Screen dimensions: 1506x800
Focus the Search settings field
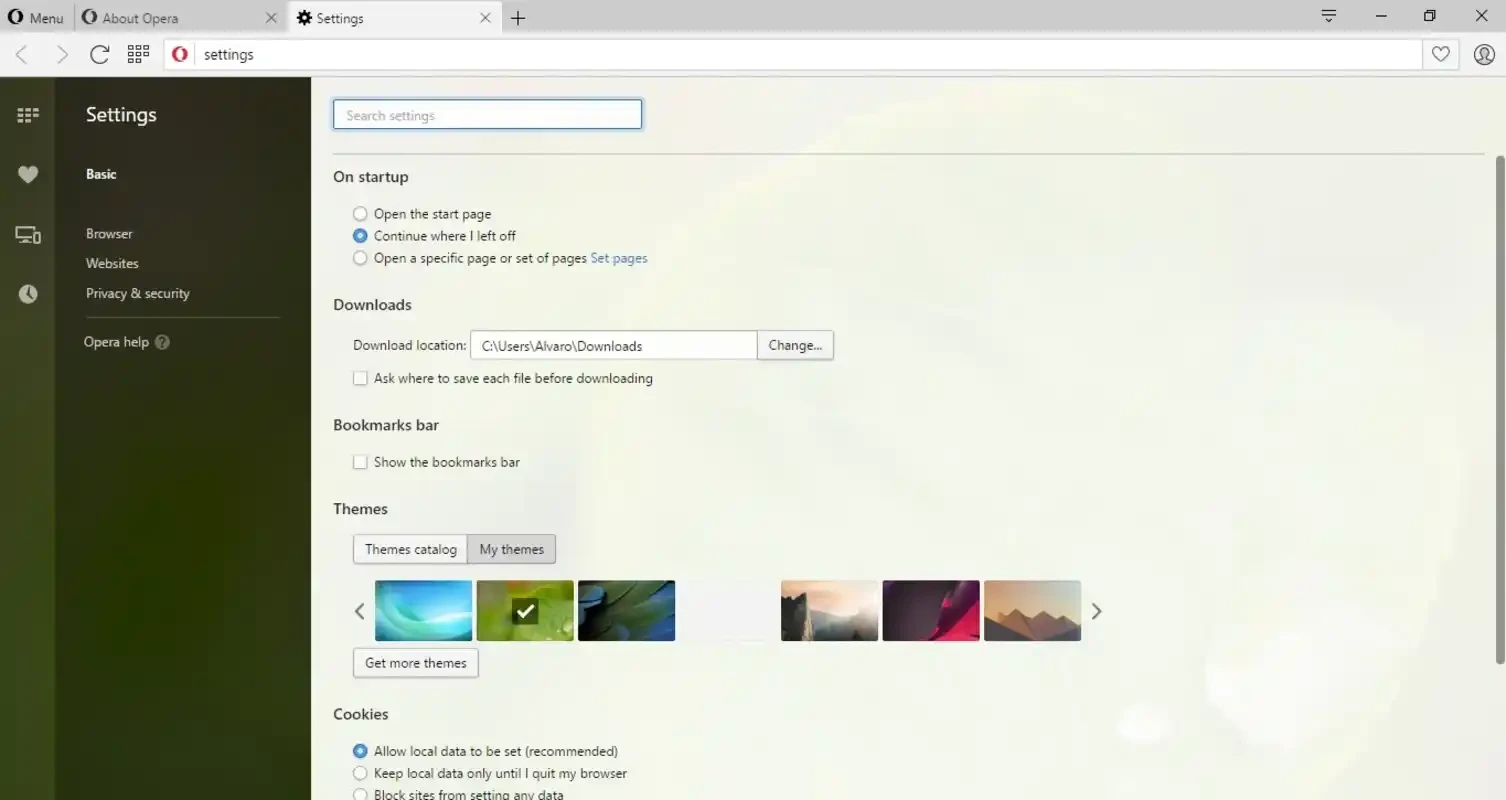pyautogui.click(x=487, y=115)
